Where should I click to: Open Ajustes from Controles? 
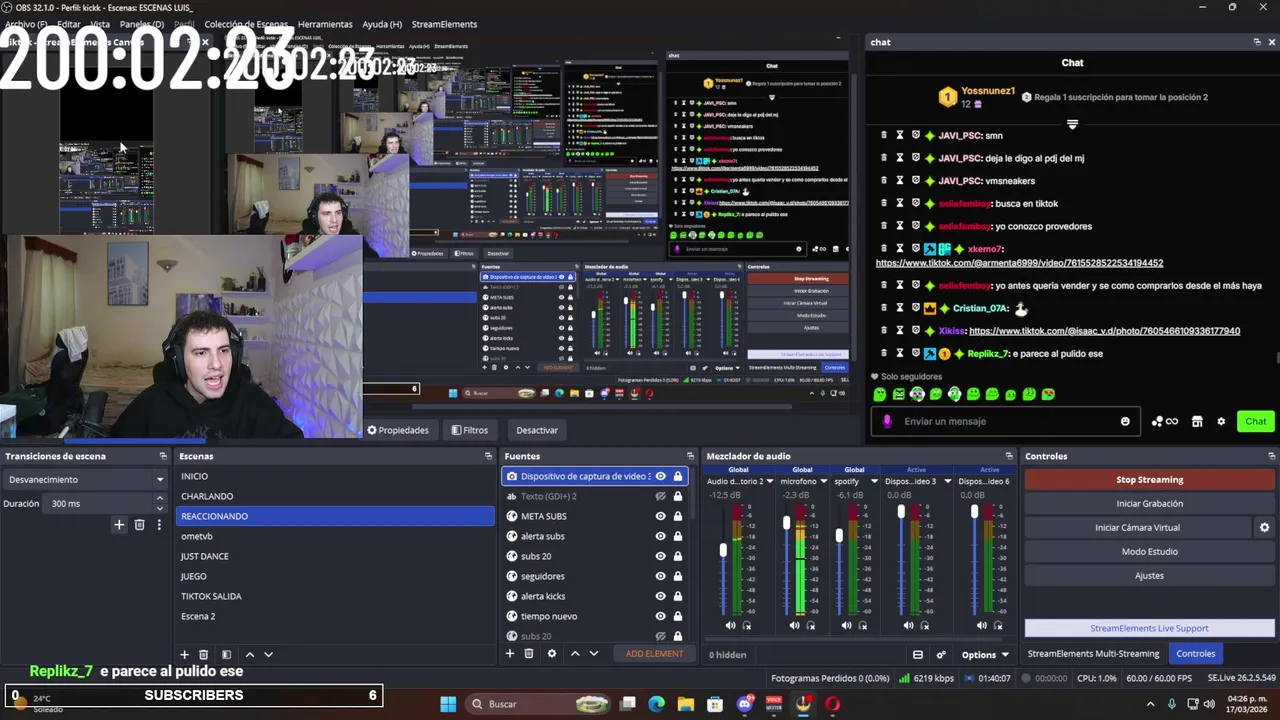tap(1149, 576)
